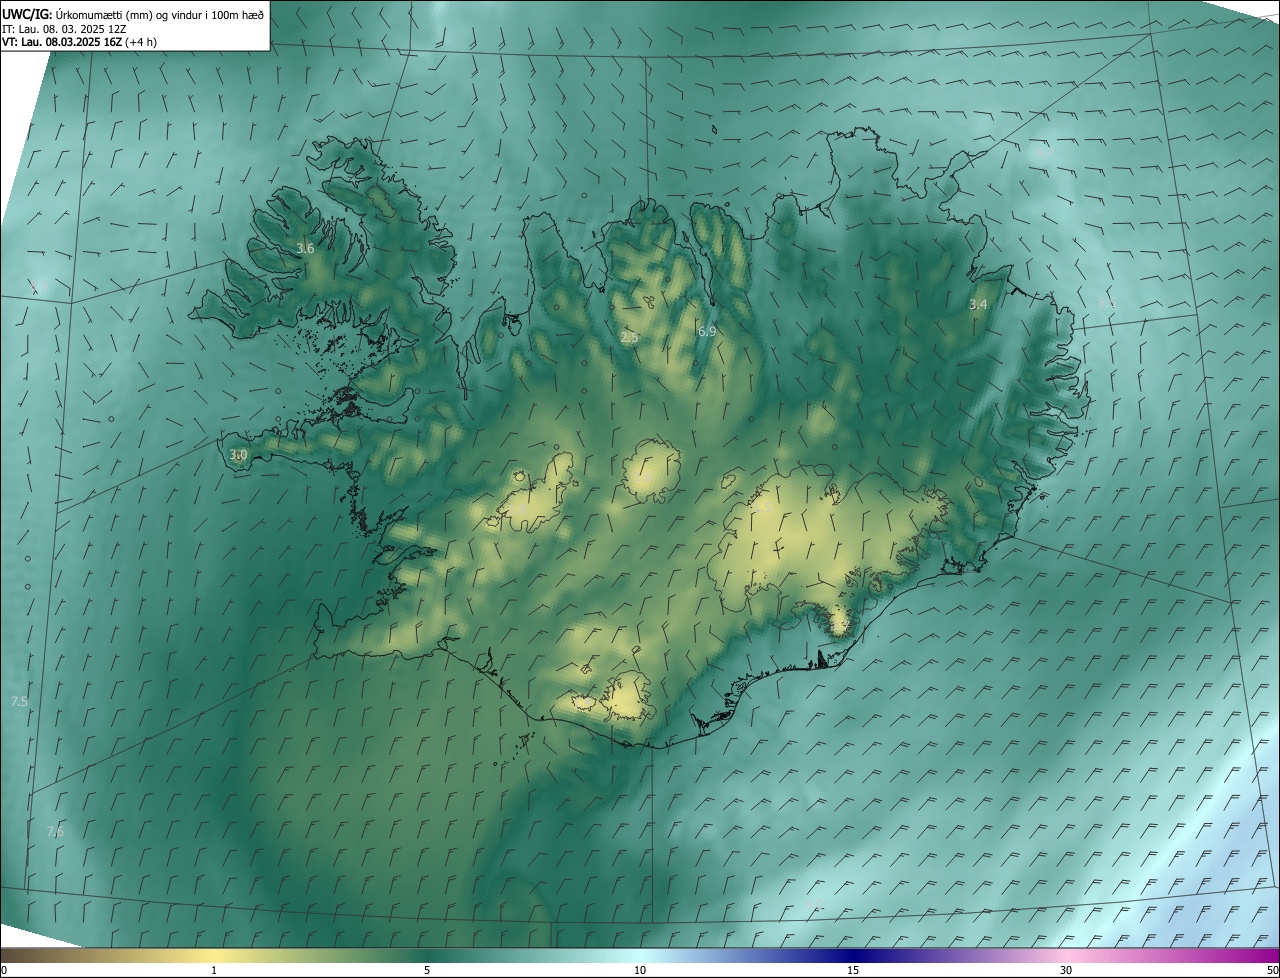Click the 5 tick on the color scale
The height and width of the screenshot is (978, 1280).
click(x=427, y=970)
